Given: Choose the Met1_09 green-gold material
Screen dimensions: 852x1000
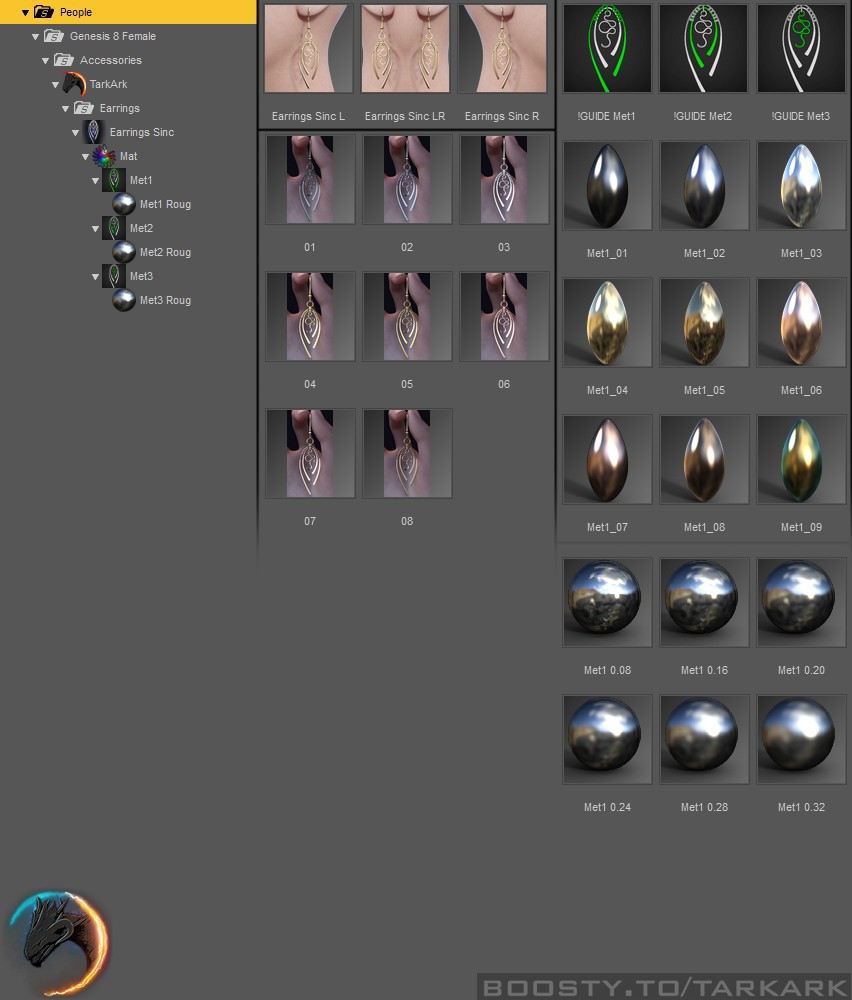Looking at the screenshot, I should (x=801, y=459).
